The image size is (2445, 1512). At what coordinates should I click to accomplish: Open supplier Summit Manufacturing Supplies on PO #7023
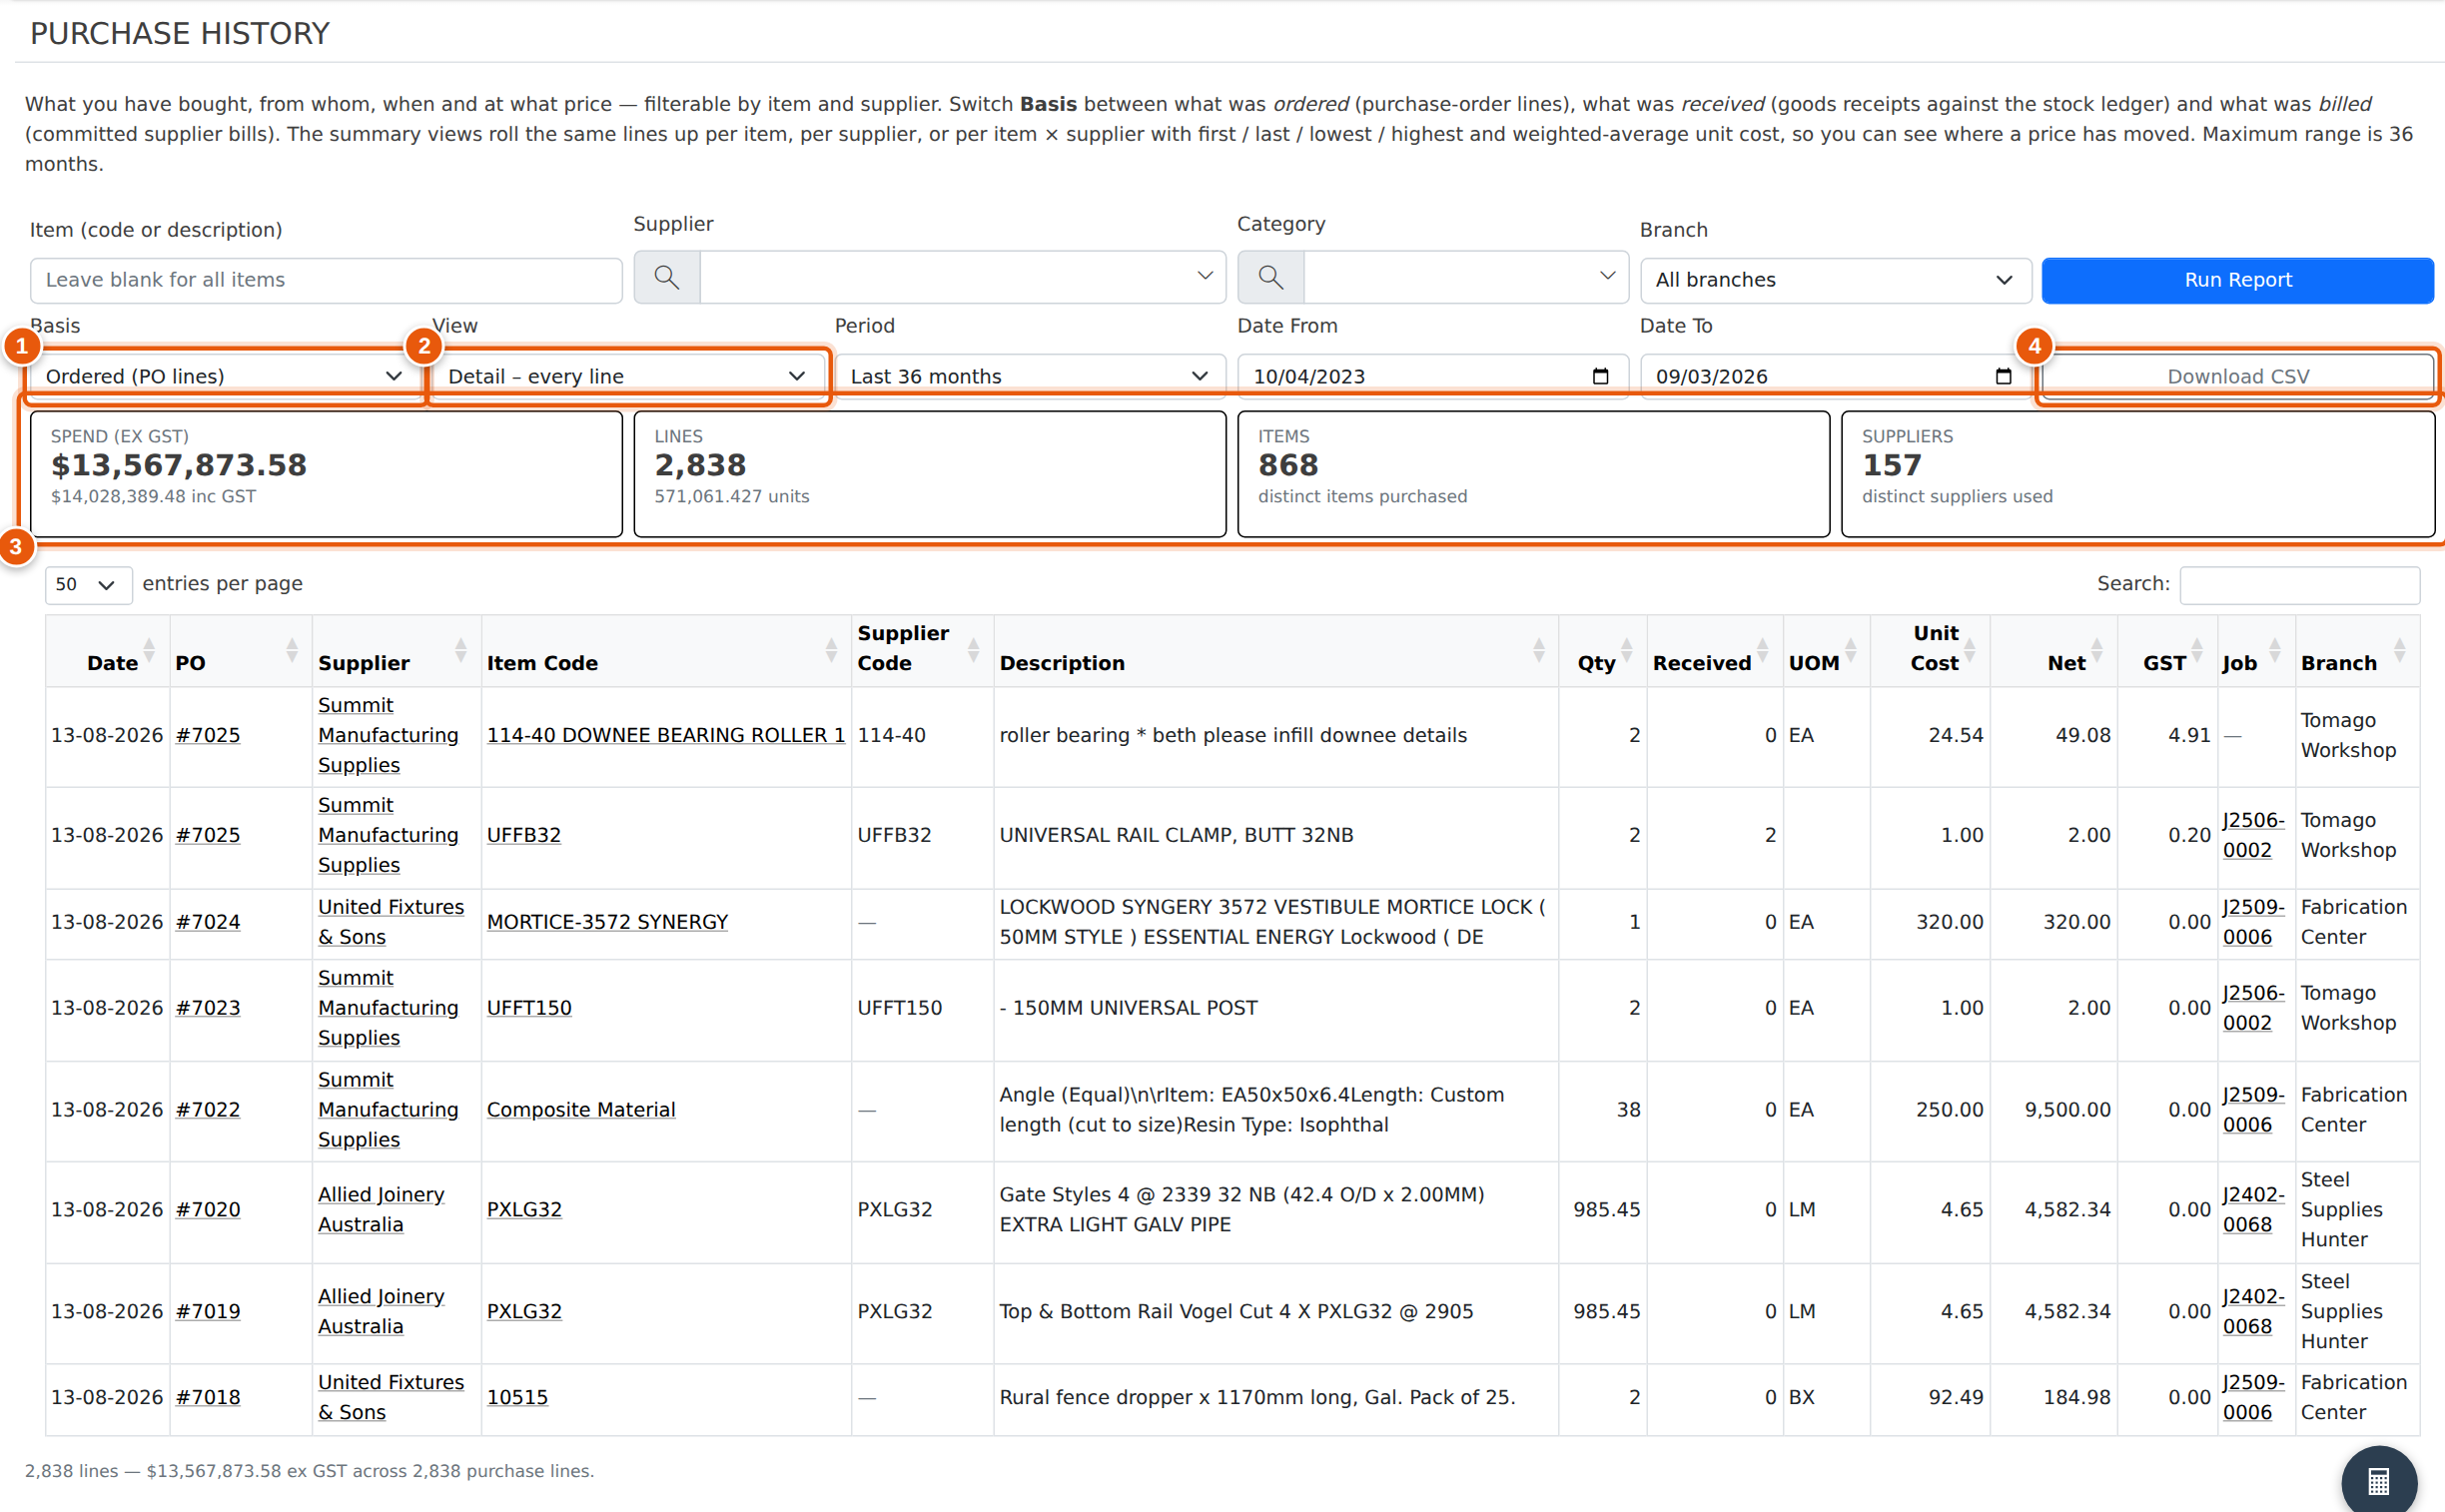coord(388,1008)
